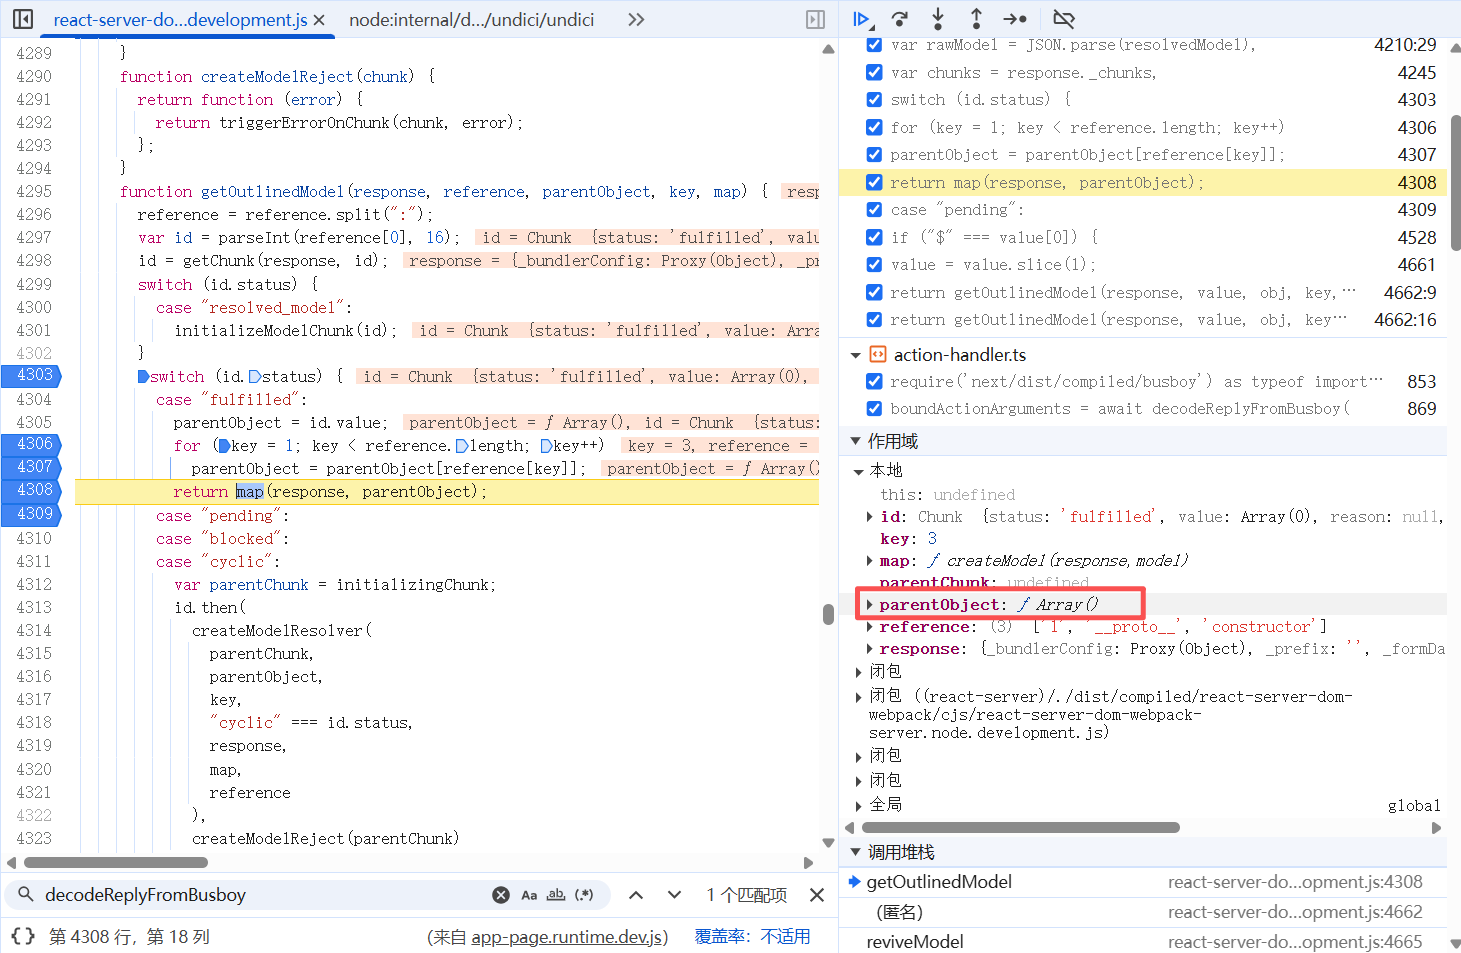This screenshot has height=953, width=1461.
Task: Expand the parentObject variable in scope
Action: click(x=869, y=604)
